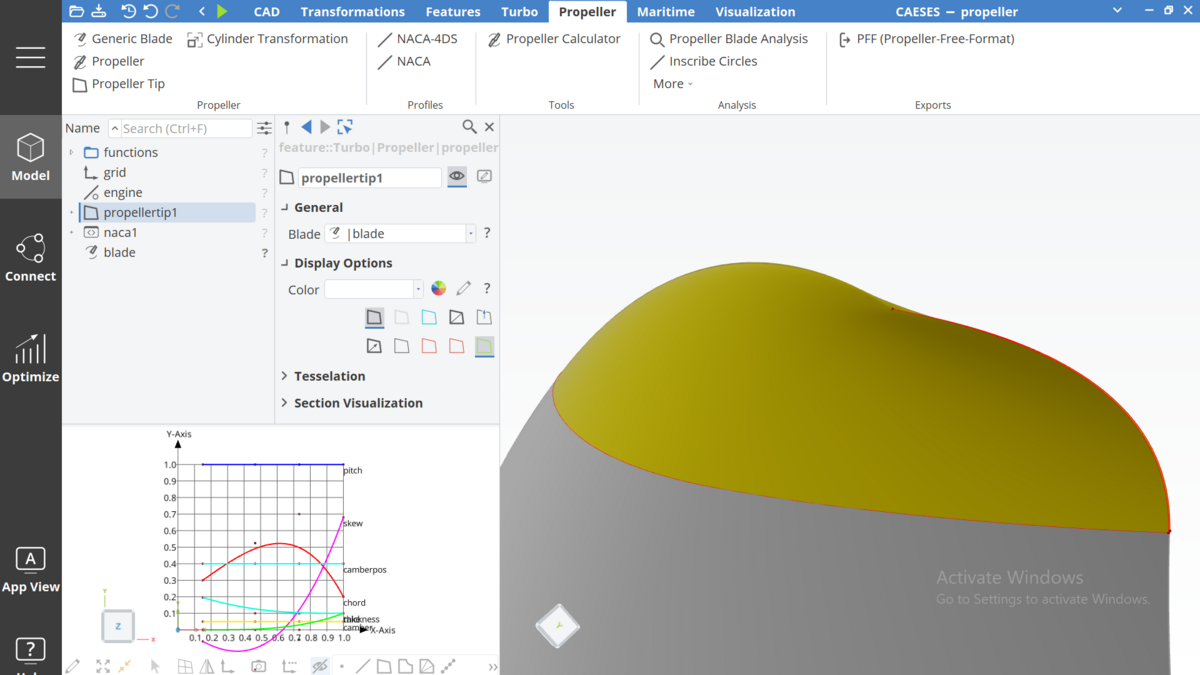Open the color wheel picker
1200x675 pixels.
coord(438,289)
